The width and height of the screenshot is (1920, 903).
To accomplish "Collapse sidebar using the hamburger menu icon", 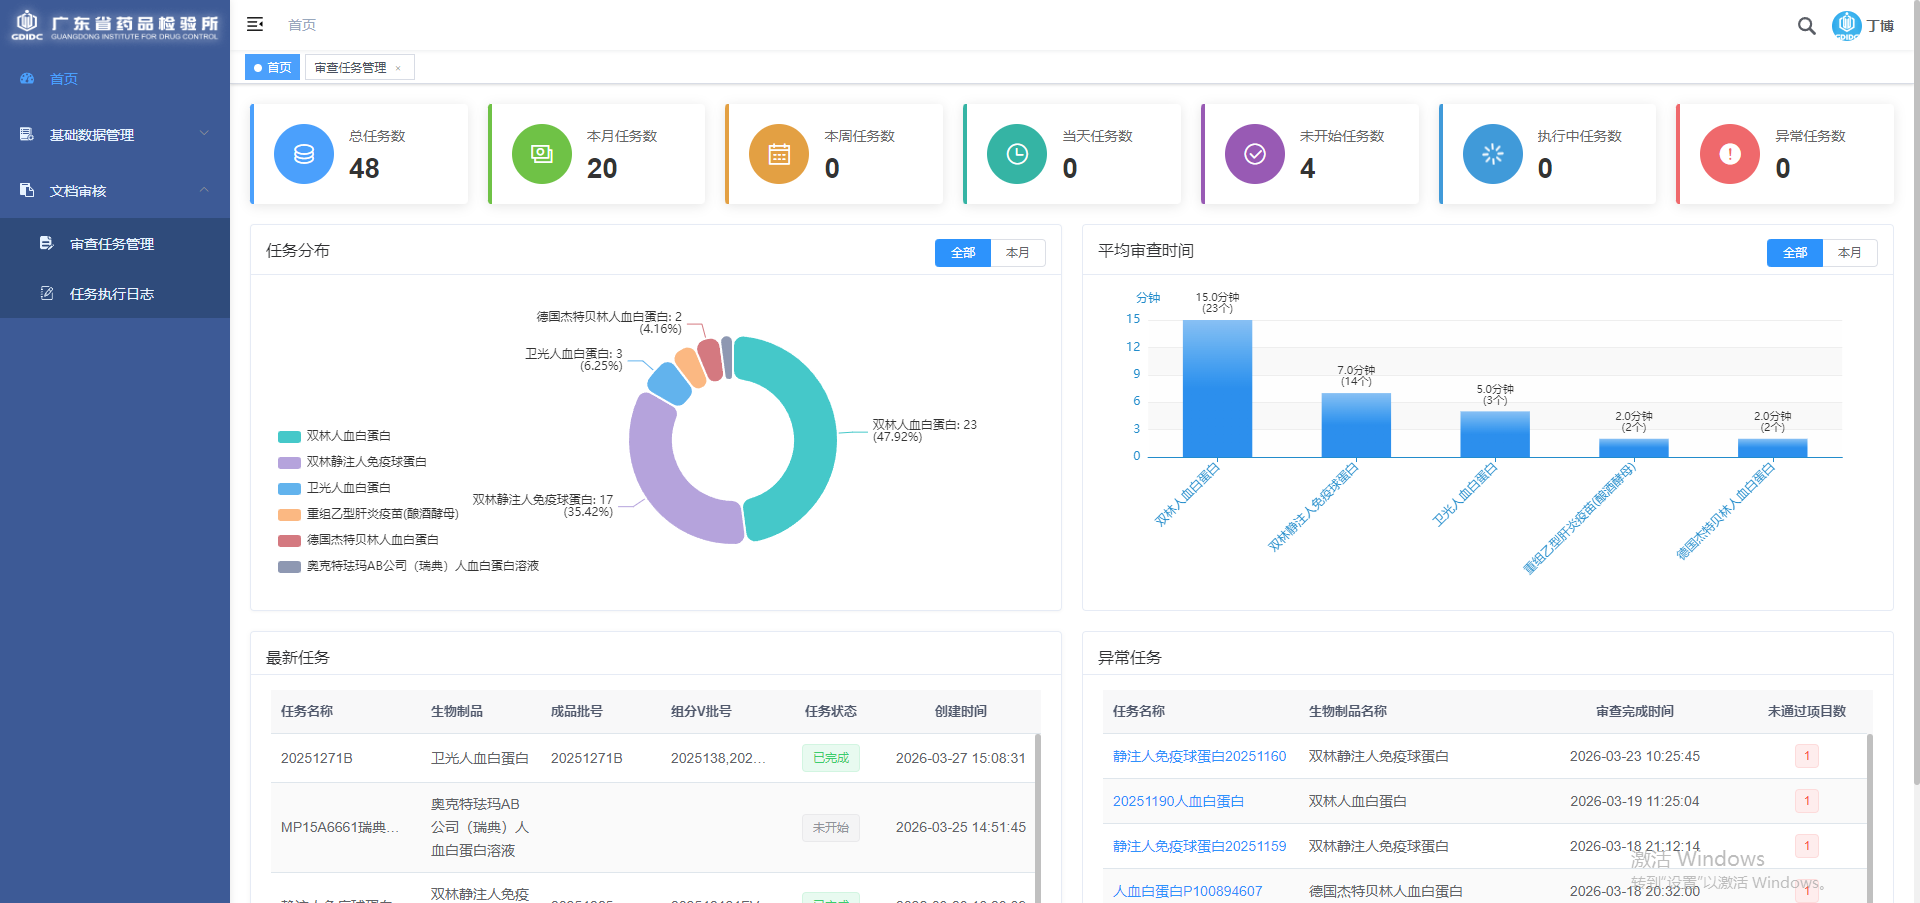I will point(255,24).
